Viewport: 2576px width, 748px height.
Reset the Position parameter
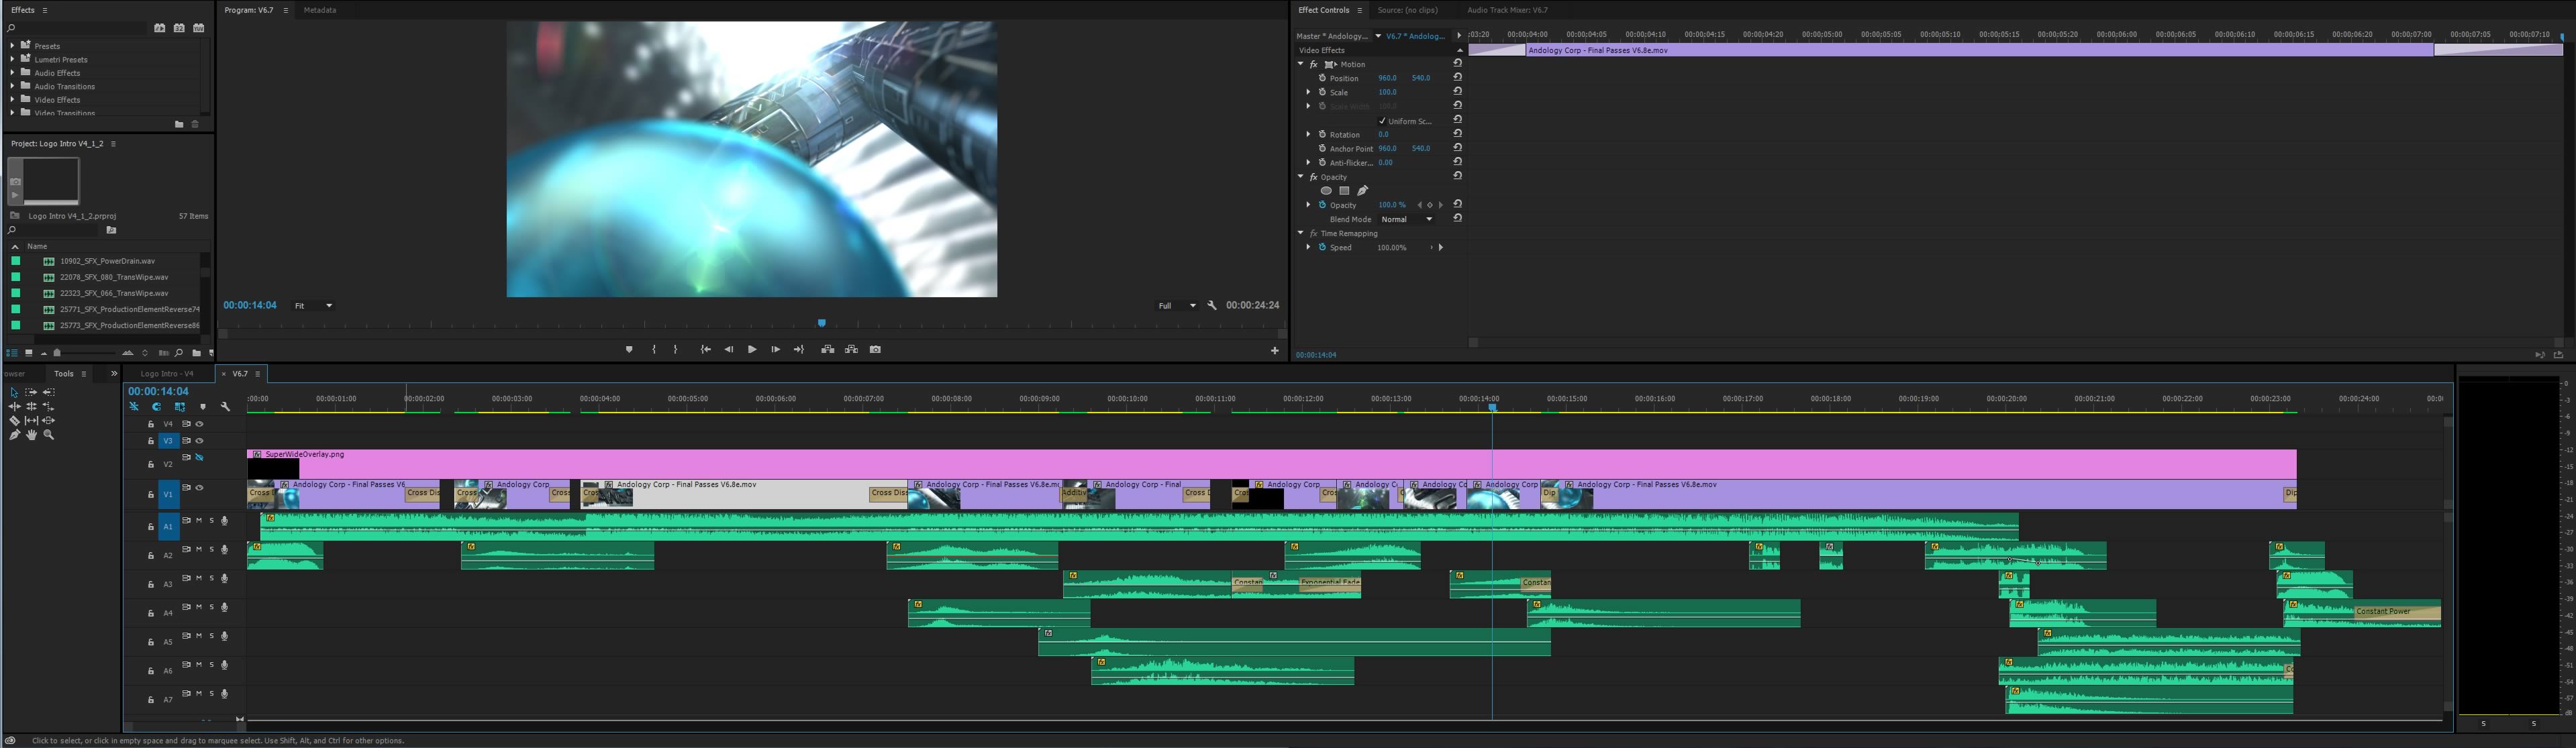tap(1458, 77)
